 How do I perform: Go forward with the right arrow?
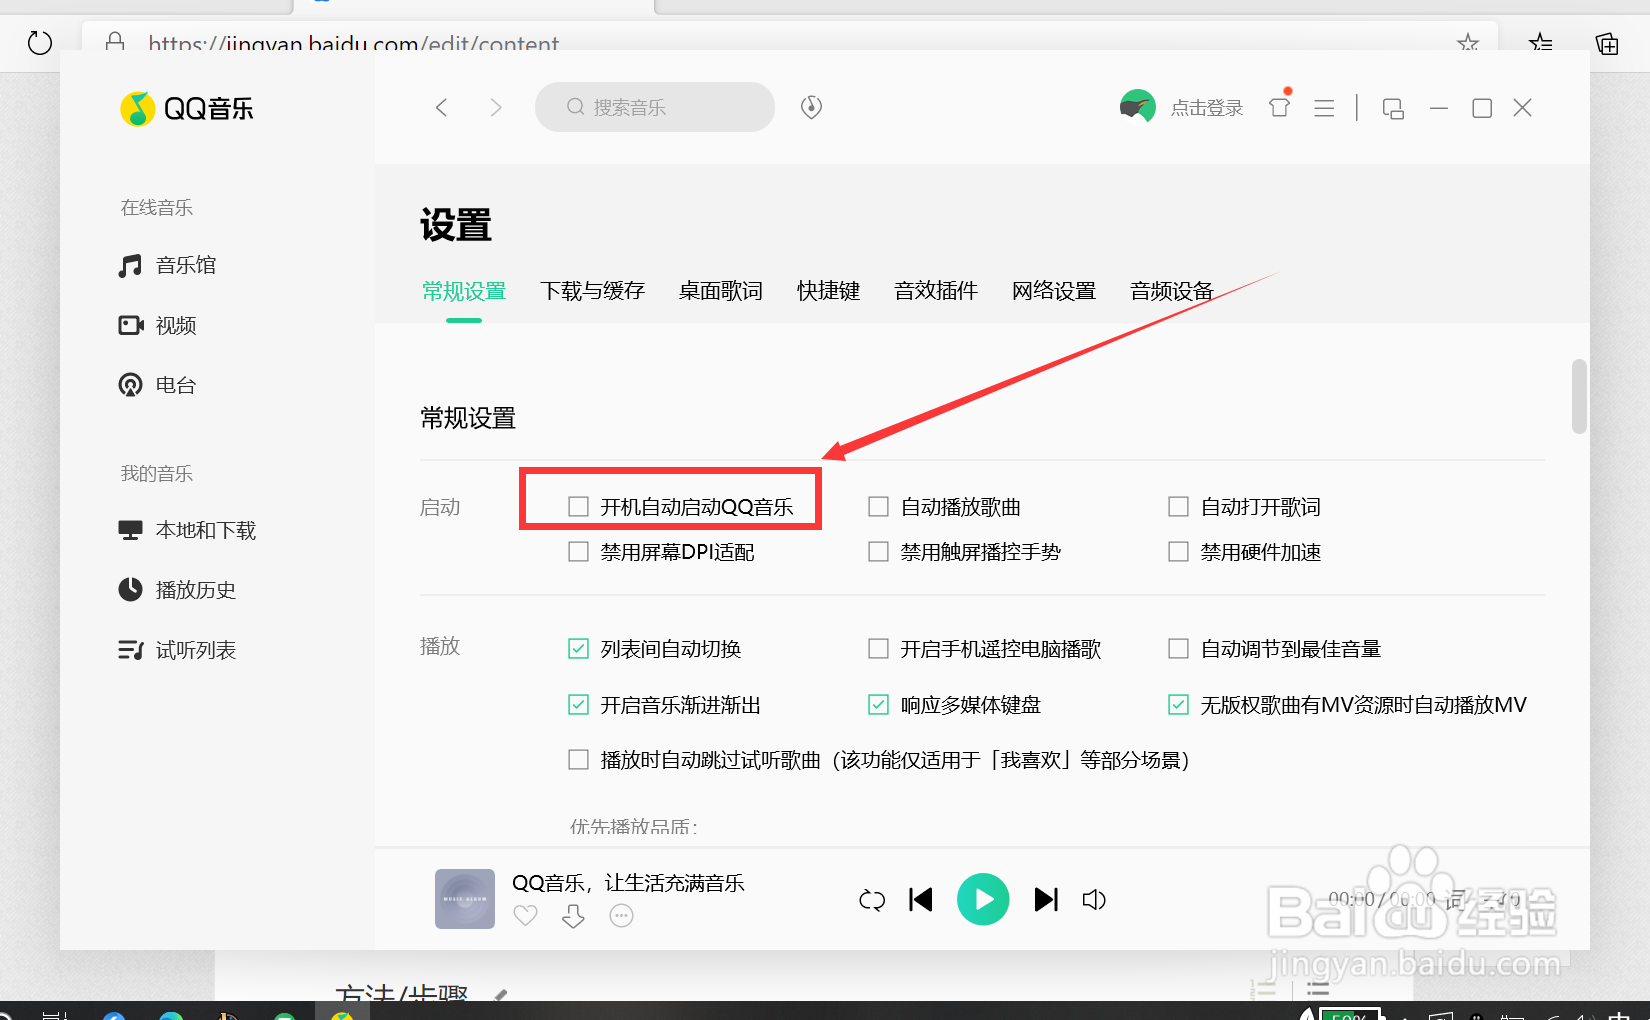pos(495,107)
